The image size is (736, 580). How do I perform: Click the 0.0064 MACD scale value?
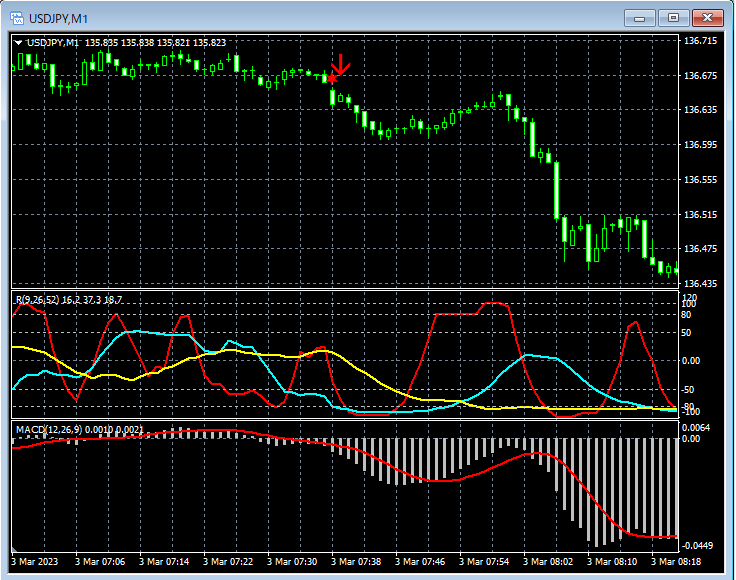(696, 427)
